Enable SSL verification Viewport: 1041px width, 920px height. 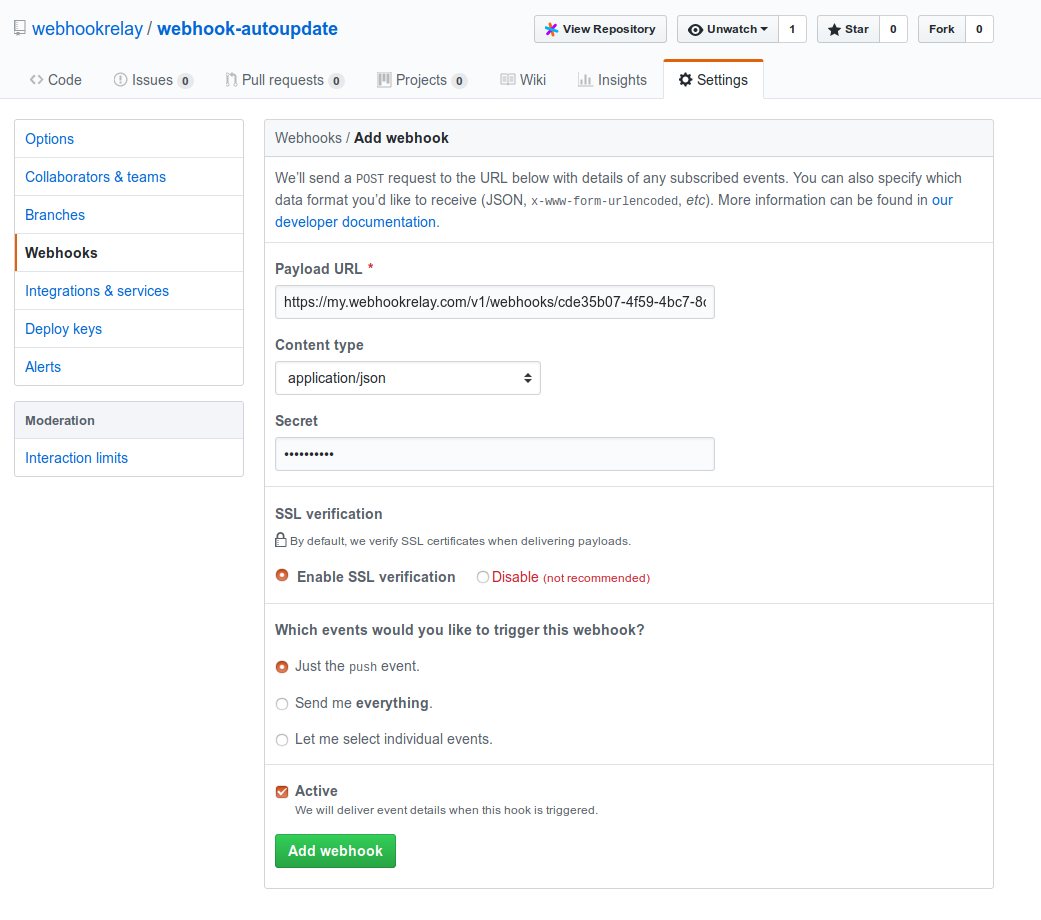point(282,577)
